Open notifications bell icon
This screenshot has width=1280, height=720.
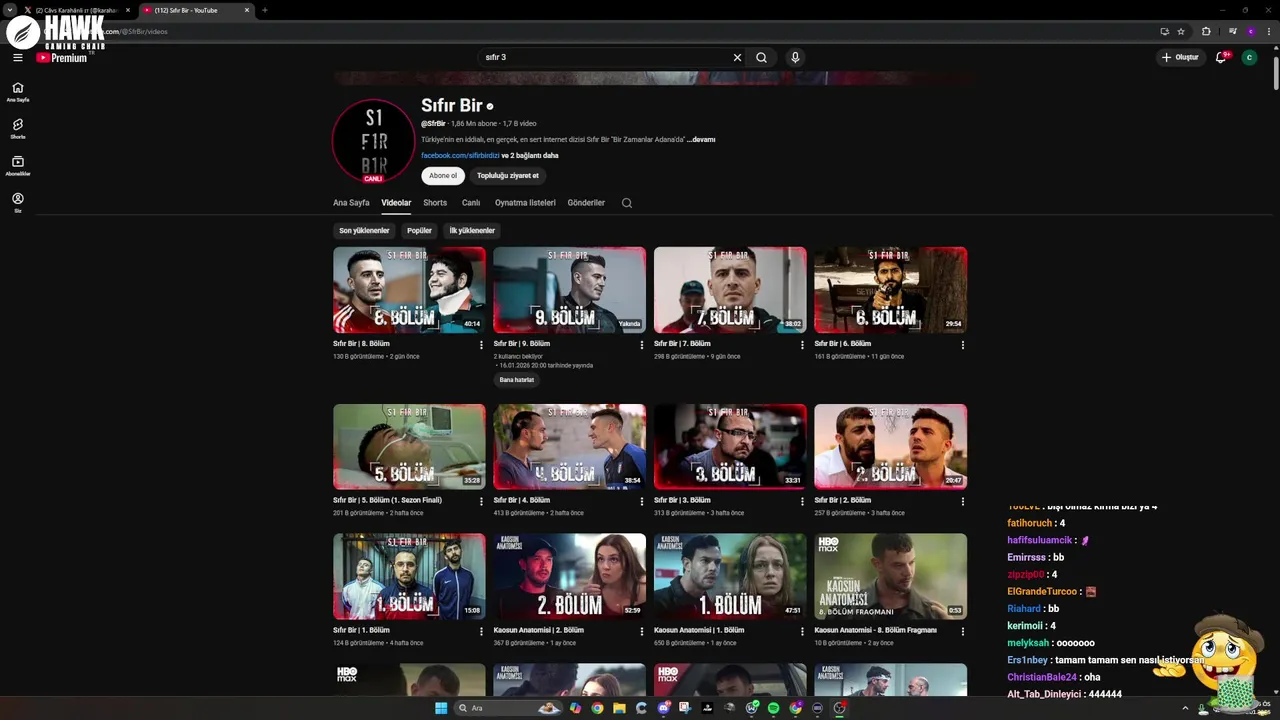[x=1221, y=57]
